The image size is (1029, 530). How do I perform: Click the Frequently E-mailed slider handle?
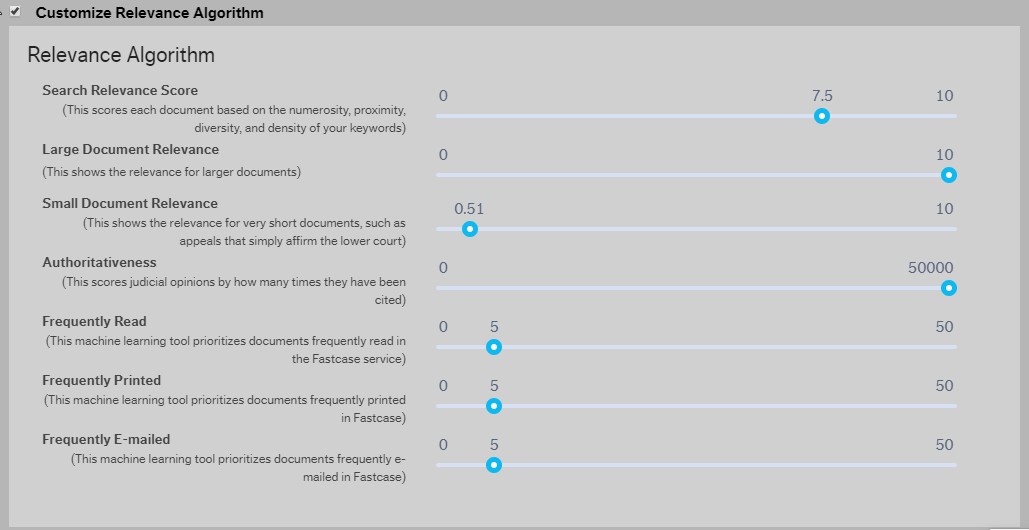coord(494,465)
